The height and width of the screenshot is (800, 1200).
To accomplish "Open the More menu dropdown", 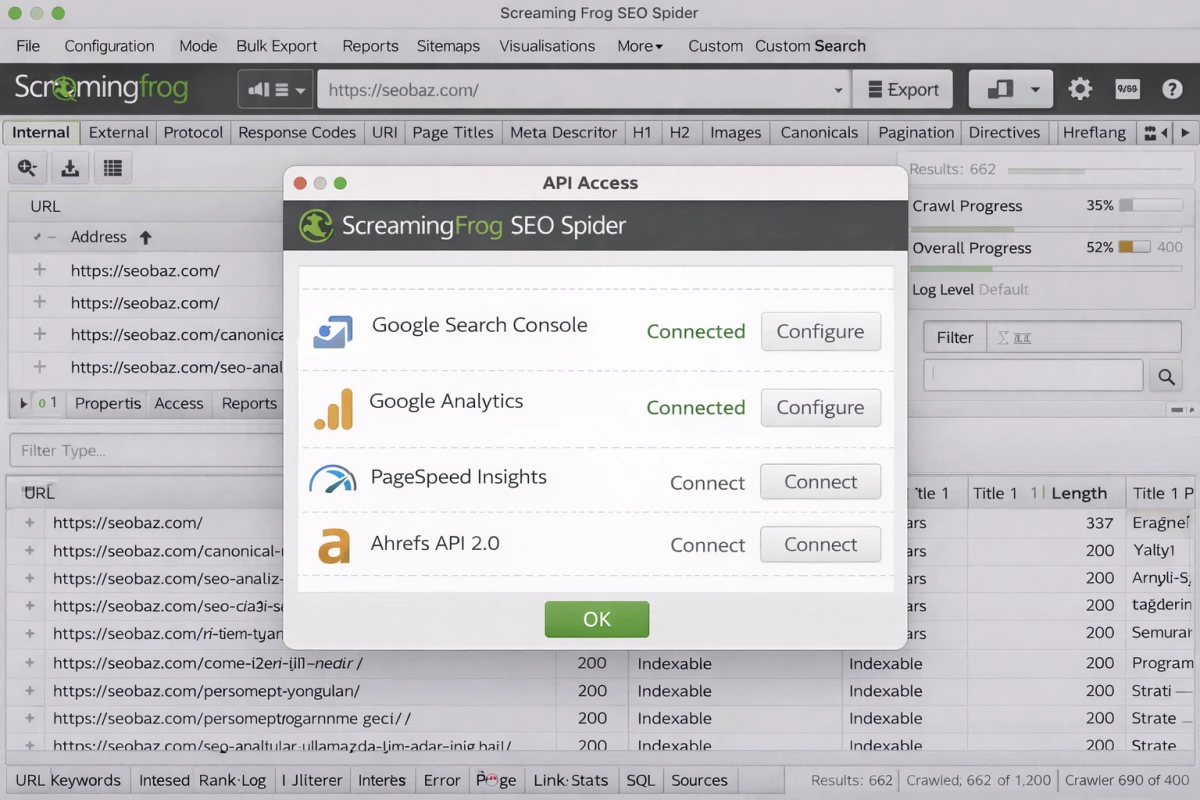I will [640, 46].
